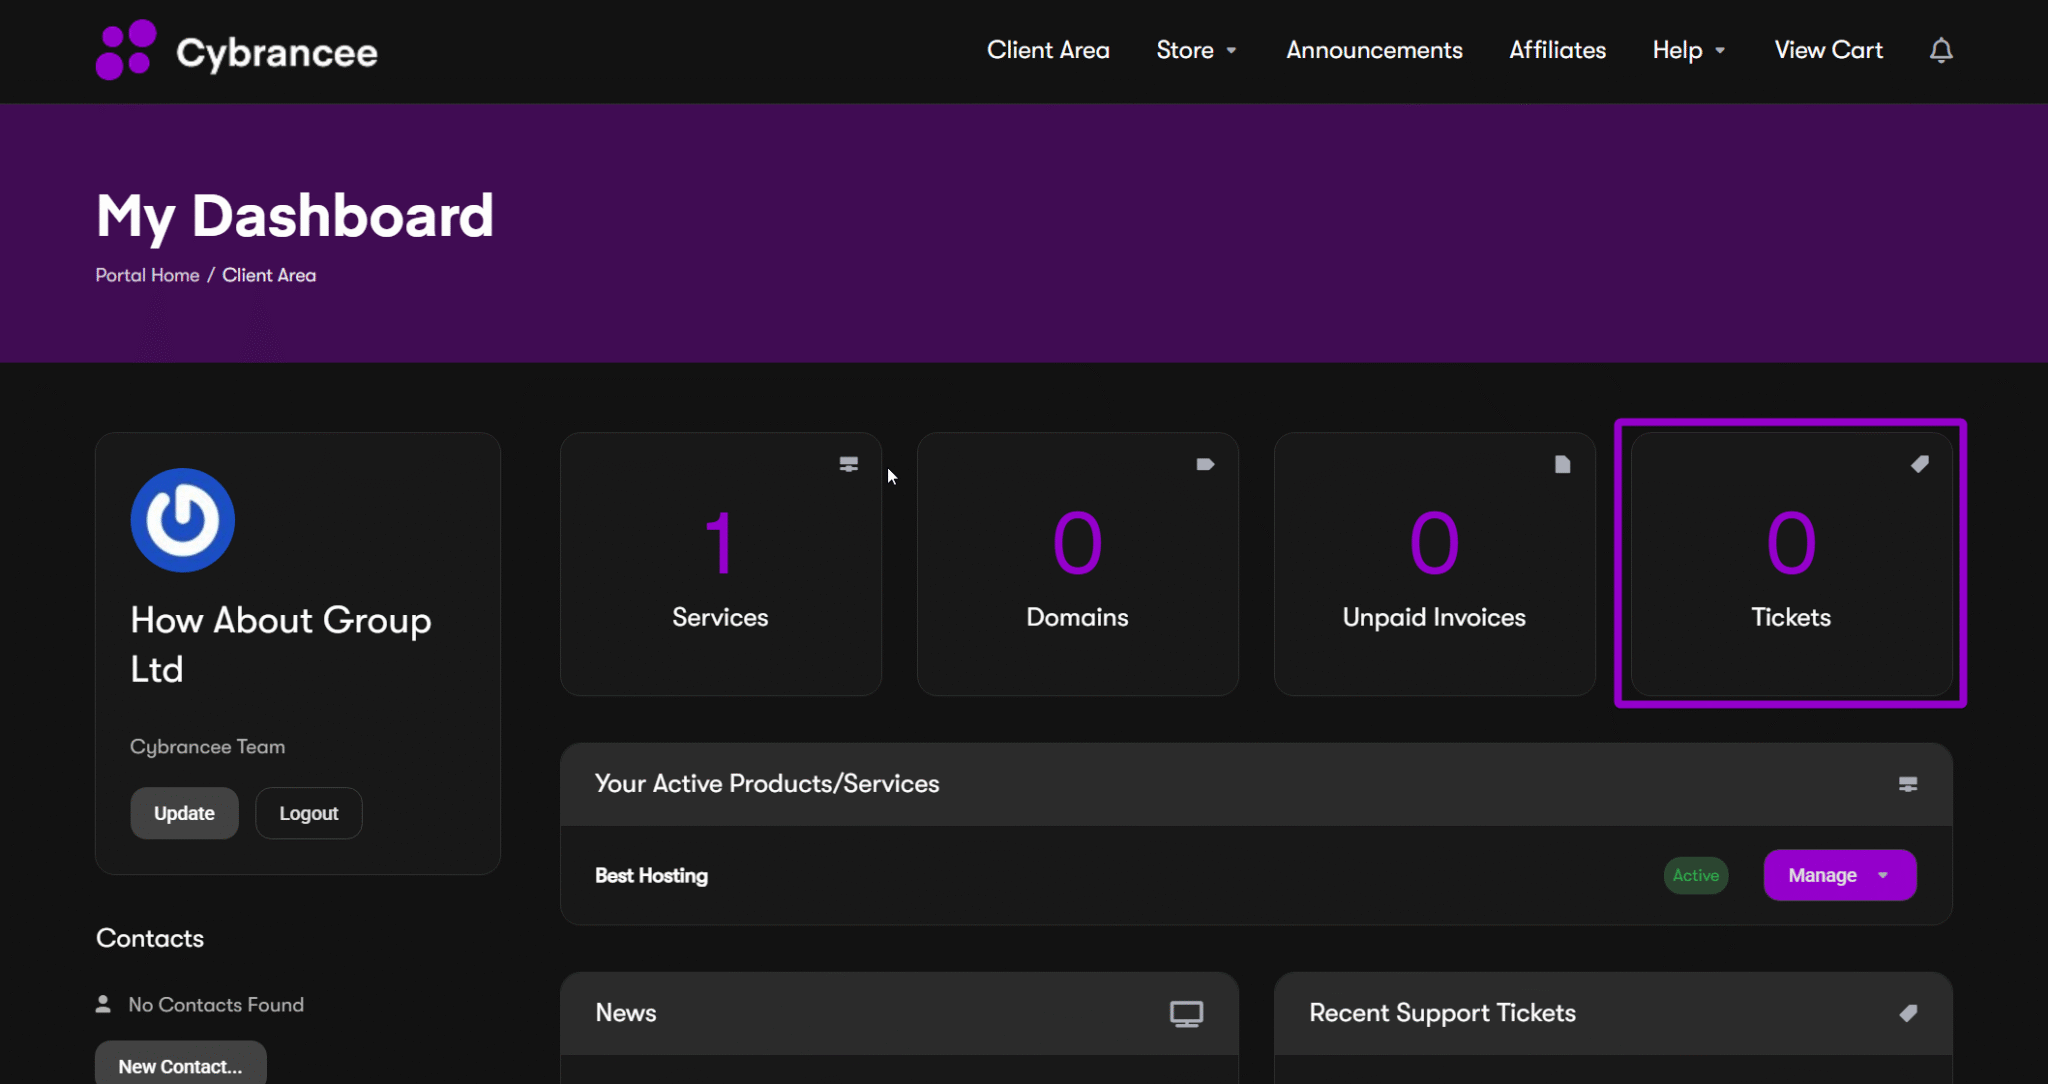Click the monitor icon in News panel
This screenshot has height=1084, width=2048.
(x=1186, y=1014)
